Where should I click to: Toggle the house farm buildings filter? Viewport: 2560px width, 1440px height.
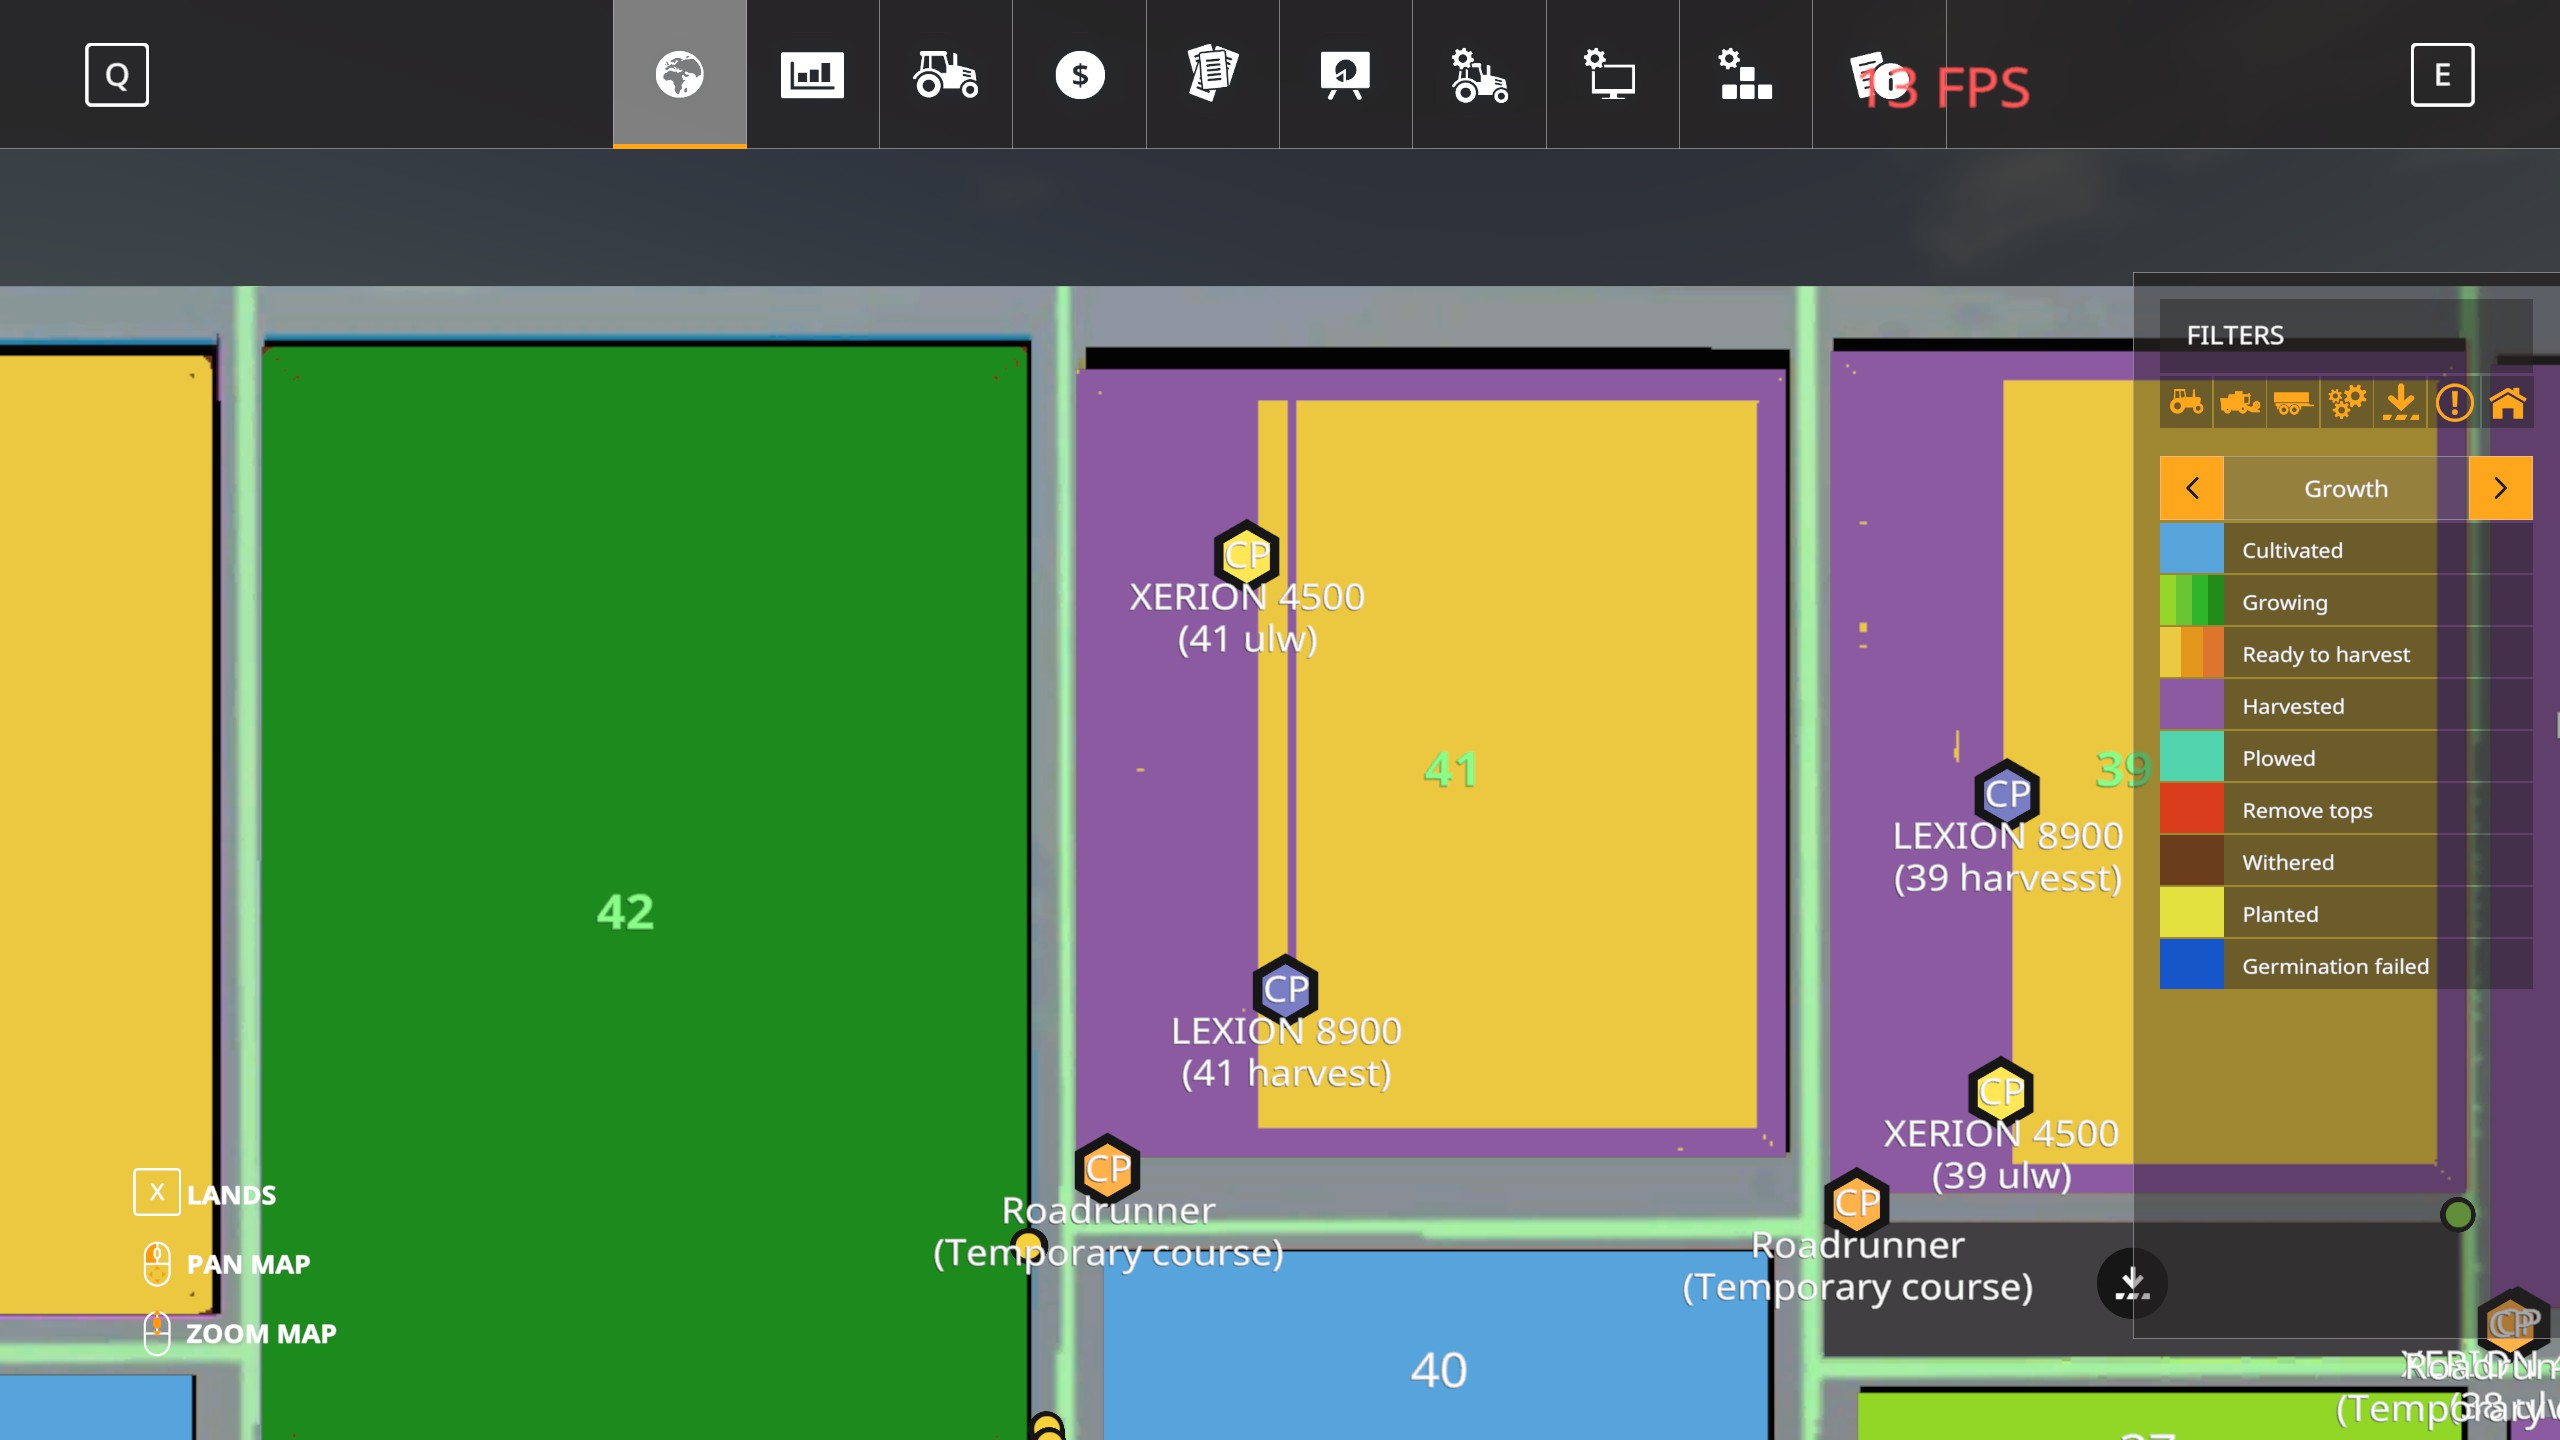(2507, 403)
